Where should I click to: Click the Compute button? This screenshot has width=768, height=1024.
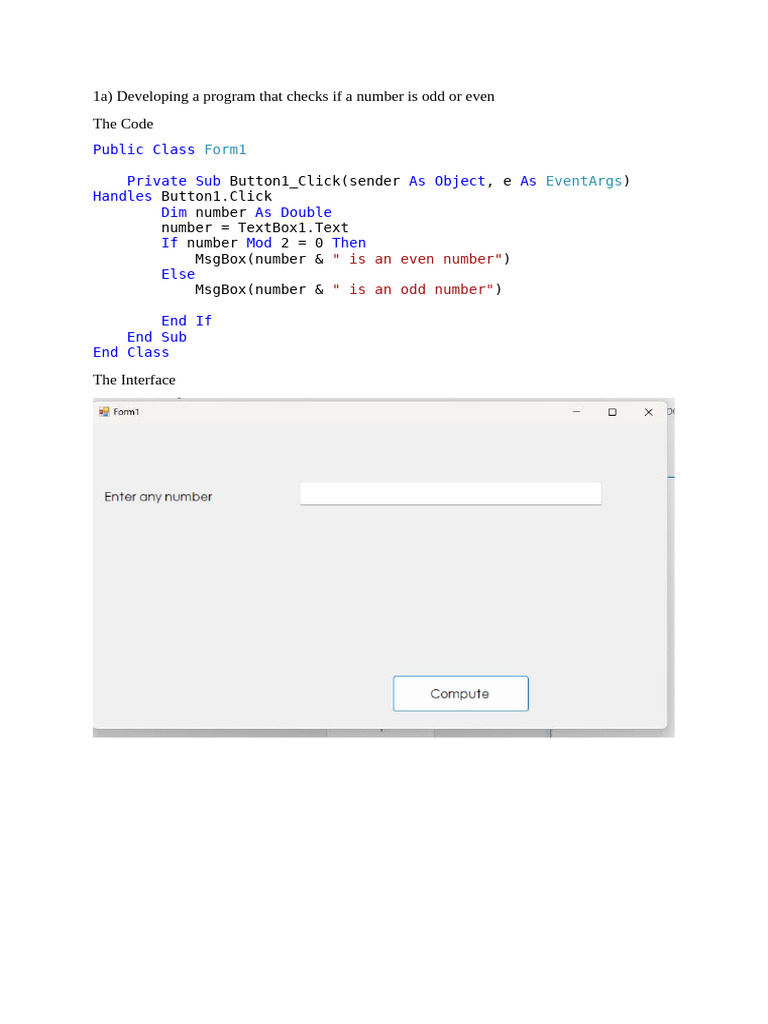tap(460, 694)
